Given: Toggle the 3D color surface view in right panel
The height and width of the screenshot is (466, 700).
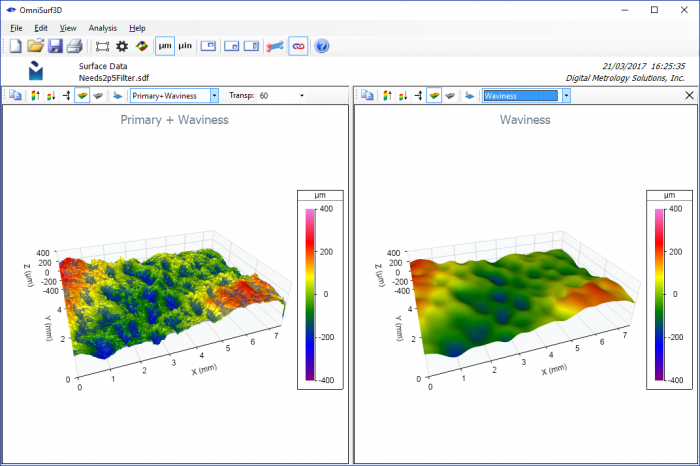Looking at the screenshot, I should [x=434, y=95].
